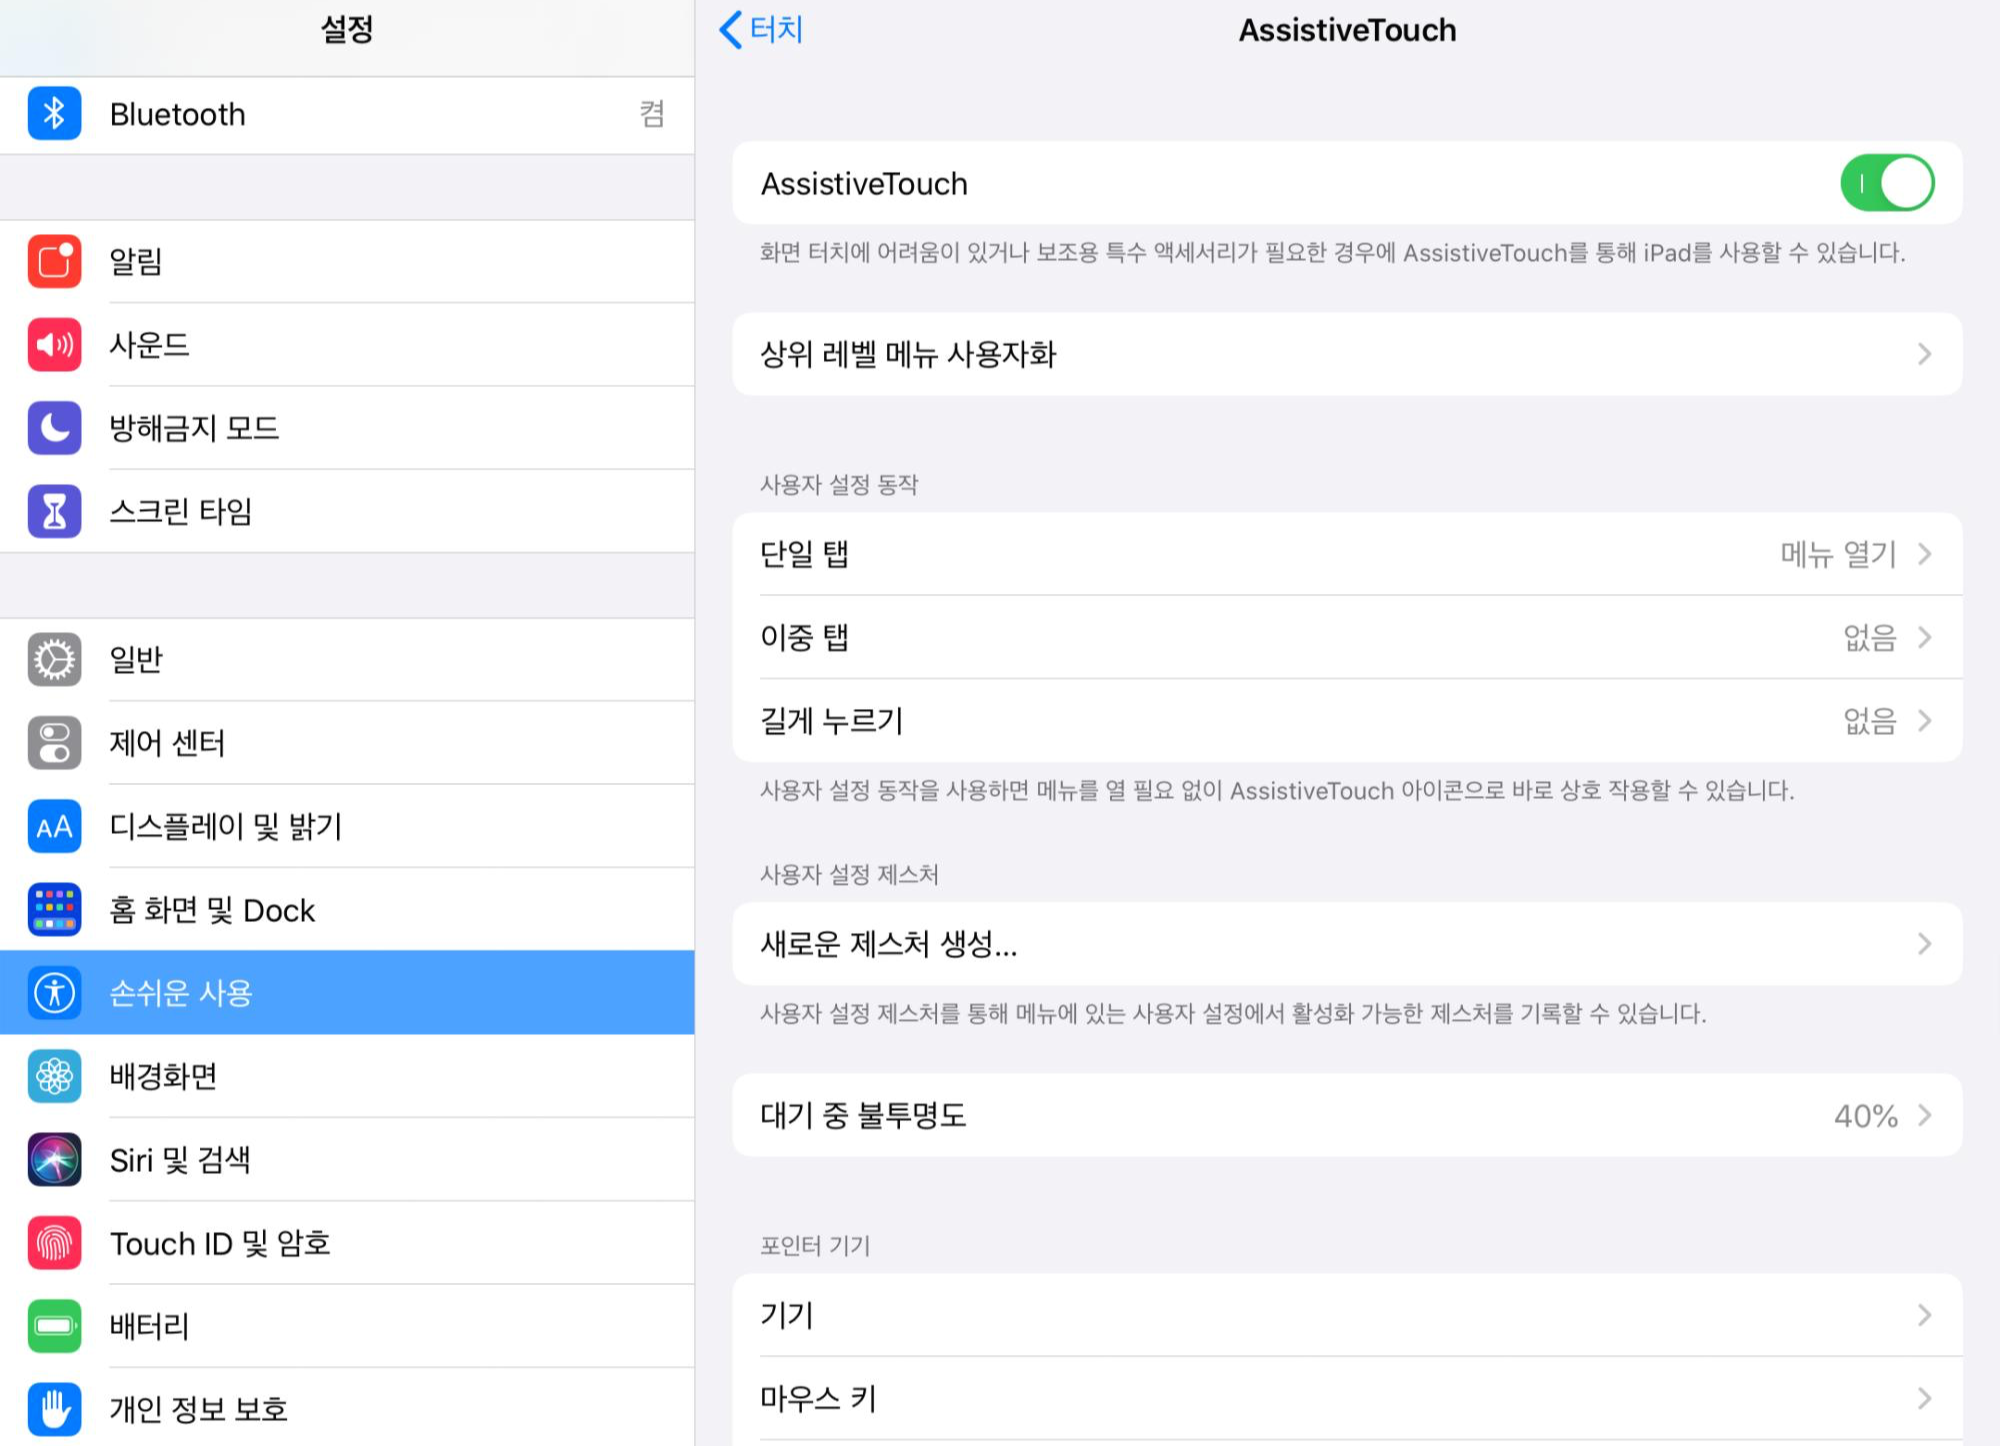Go back to 터치 settings
The image size is (2000, 1446).
tap(762, 30)
